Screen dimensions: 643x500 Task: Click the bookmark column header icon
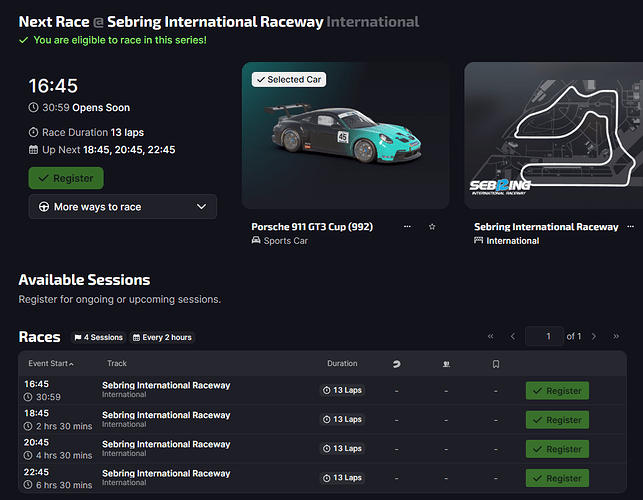tap(495, 364)
